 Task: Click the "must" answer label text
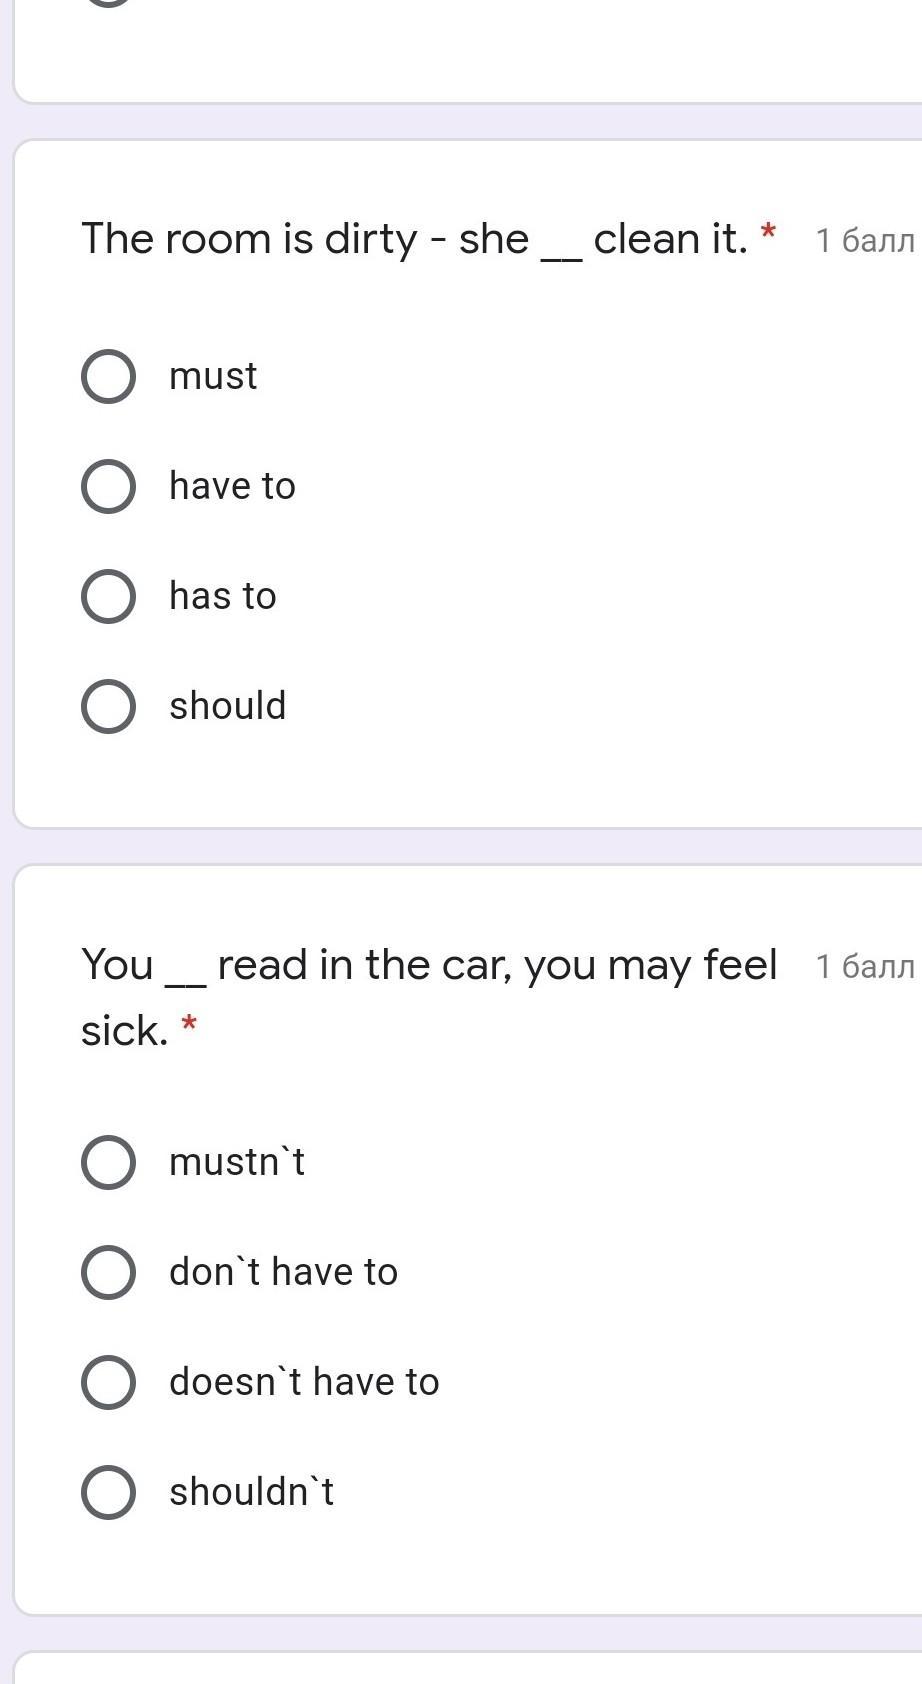click(x=213, y=377)
